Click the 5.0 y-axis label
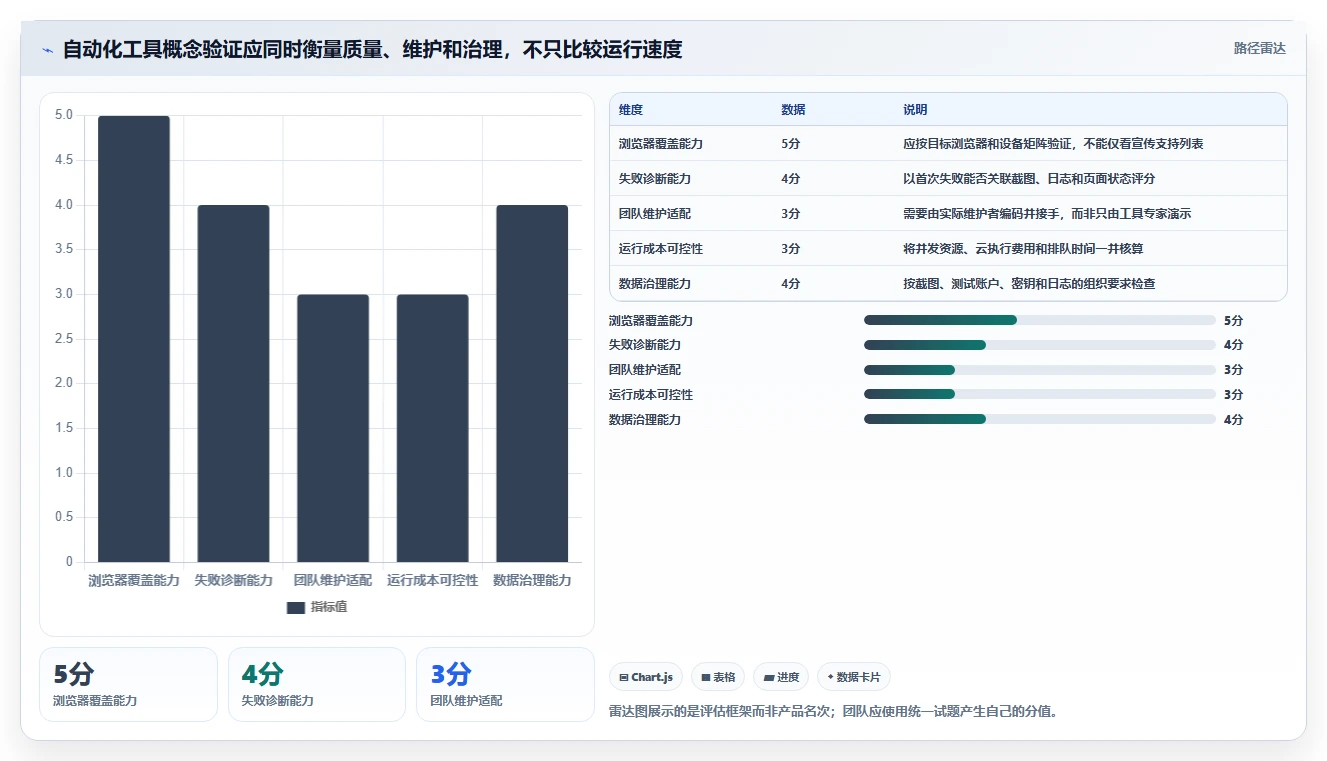This screenshot has height=761, width=1327. coord(64,115)
